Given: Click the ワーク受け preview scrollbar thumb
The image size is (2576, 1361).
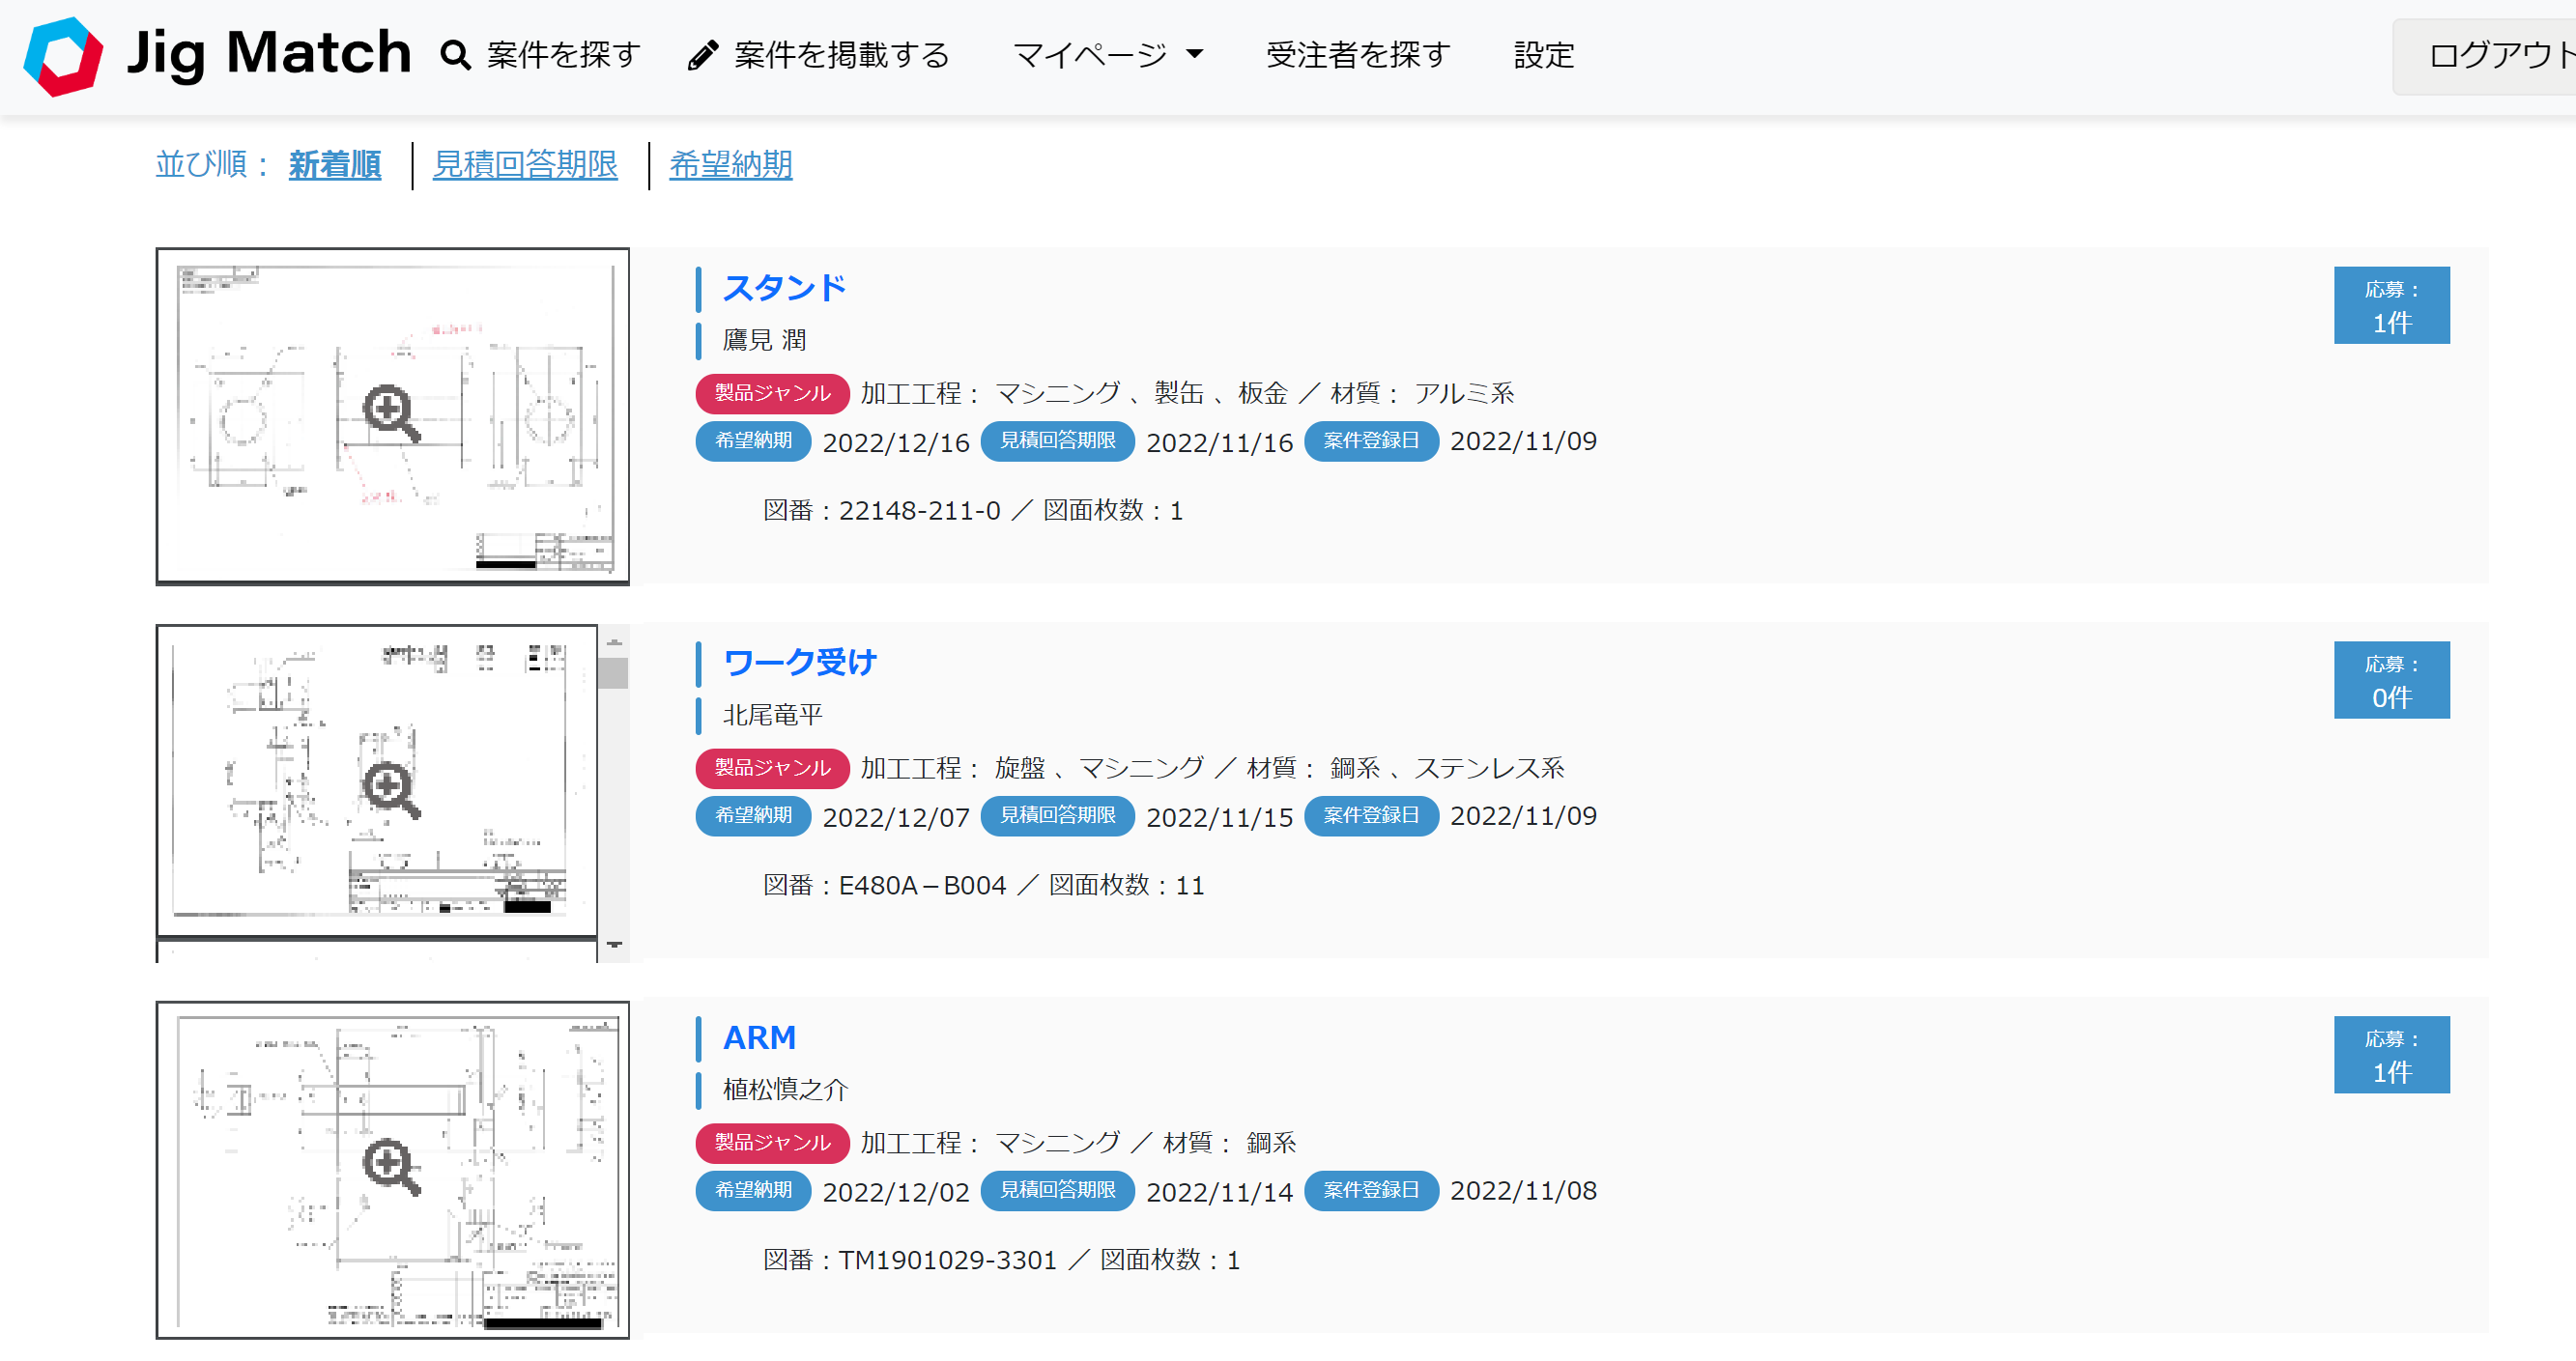Looking at the screenshot, I should pyautogui.click(x=613, y=673).
